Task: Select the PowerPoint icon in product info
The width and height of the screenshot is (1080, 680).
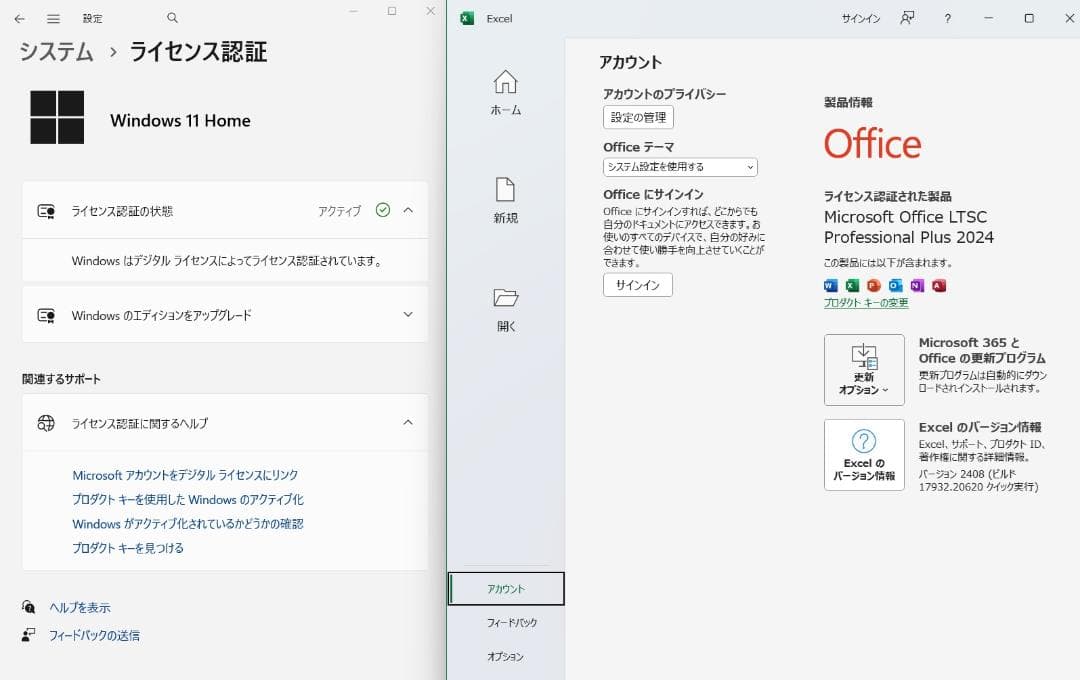Action: [873, 286]
